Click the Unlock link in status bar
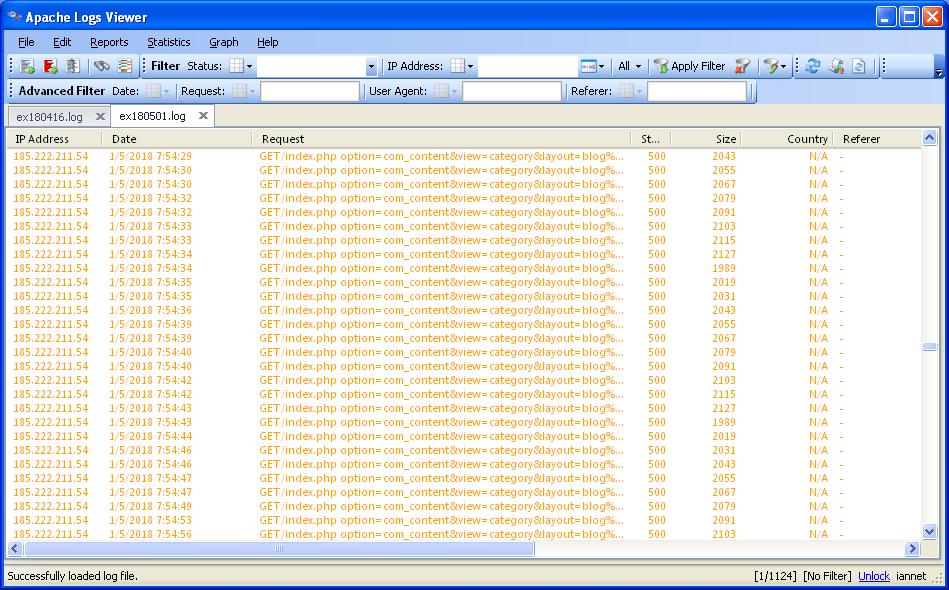949x590 pixels. (874, 576)
